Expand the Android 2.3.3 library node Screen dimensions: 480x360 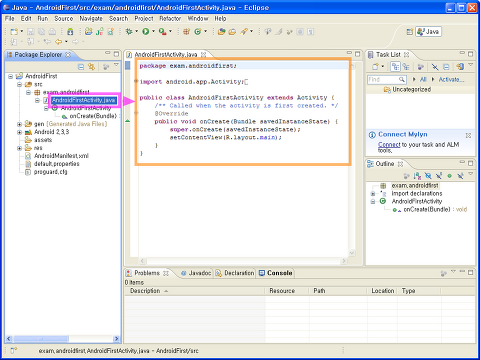[x=20, y=132]
